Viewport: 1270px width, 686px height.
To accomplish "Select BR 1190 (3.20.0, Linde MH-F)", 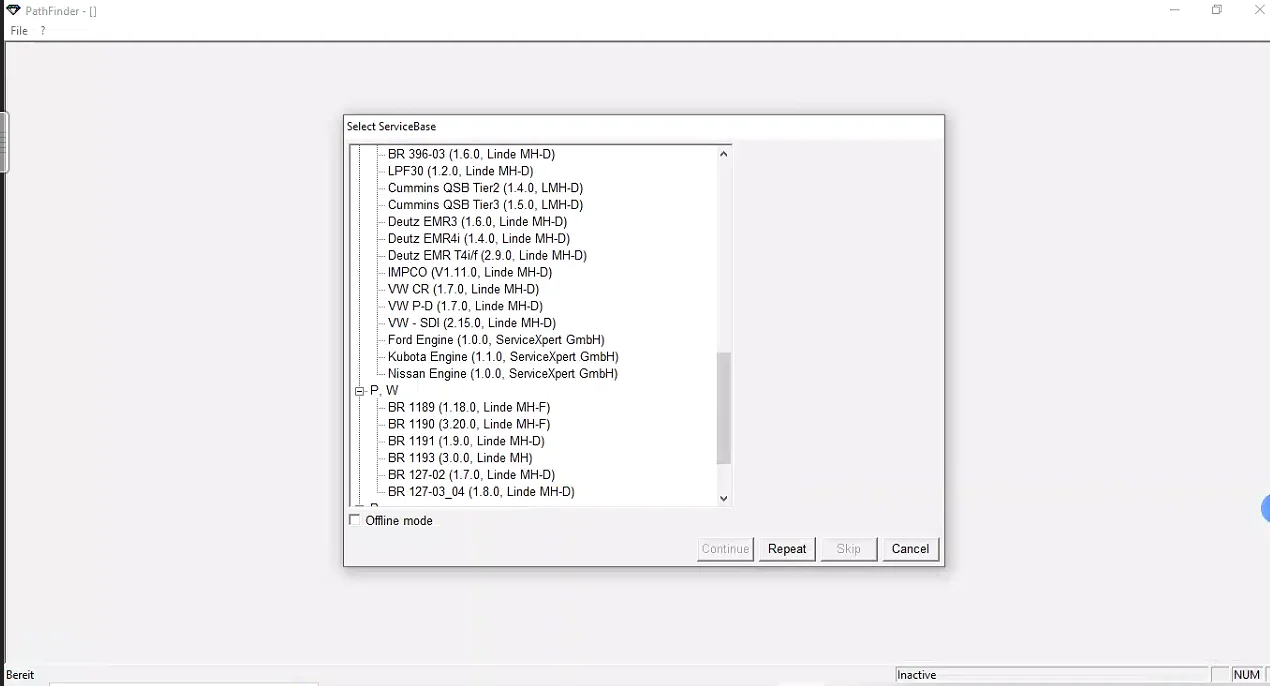I will point(469,425).
